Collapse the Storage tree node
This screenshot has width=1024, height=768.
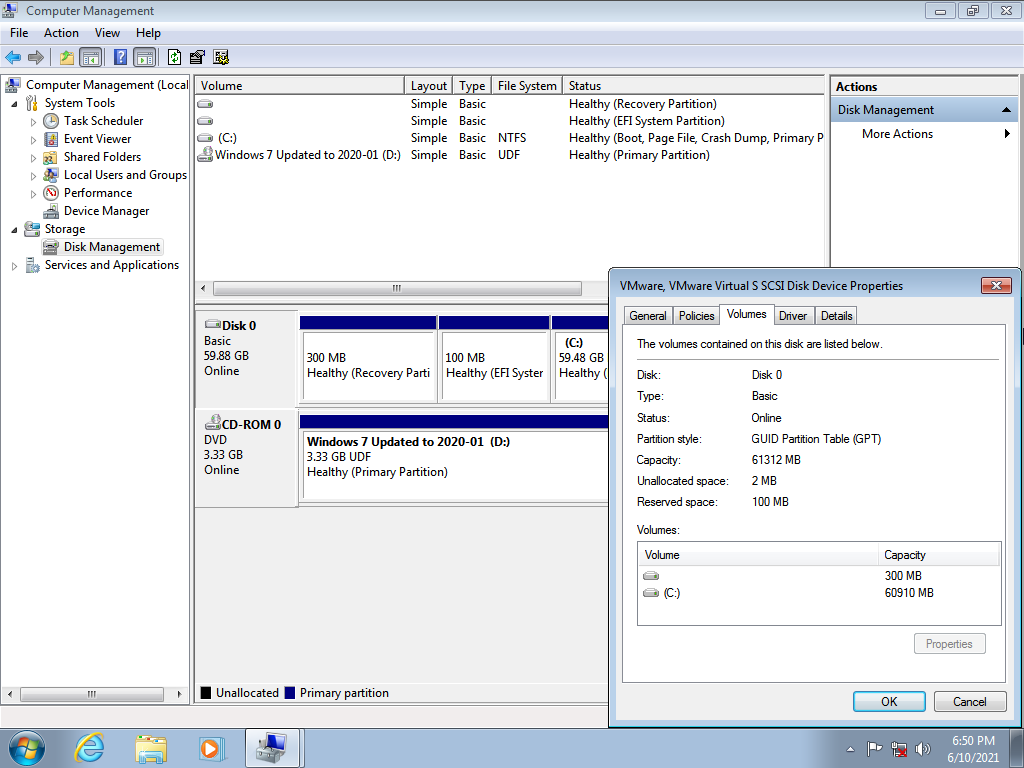click(15, 229)
